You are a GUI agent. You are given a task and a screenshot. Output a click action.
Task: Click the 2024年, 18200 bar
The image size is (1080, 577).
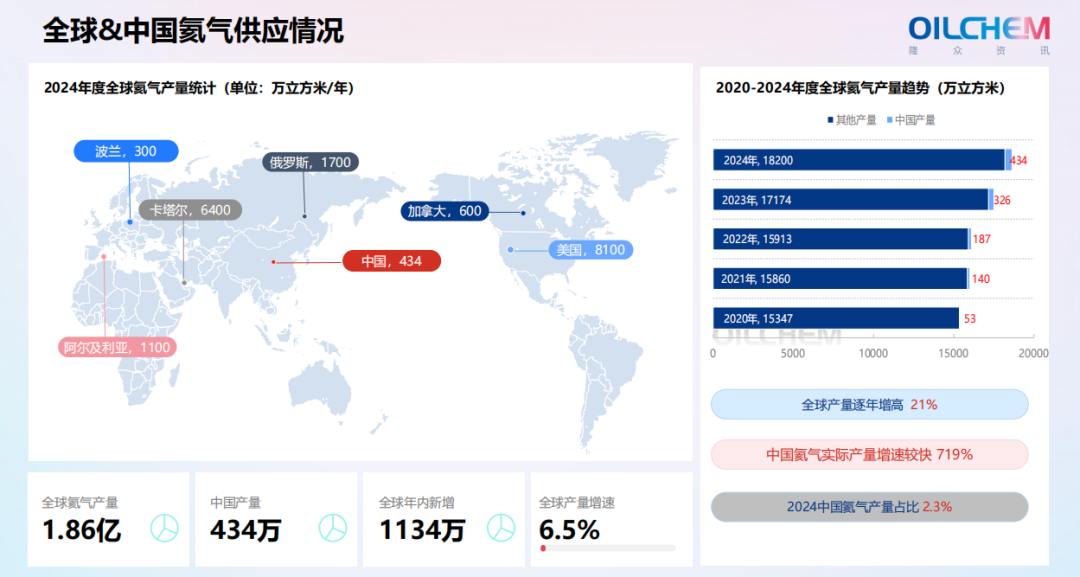pyautogui.click(x=858, y=160)
